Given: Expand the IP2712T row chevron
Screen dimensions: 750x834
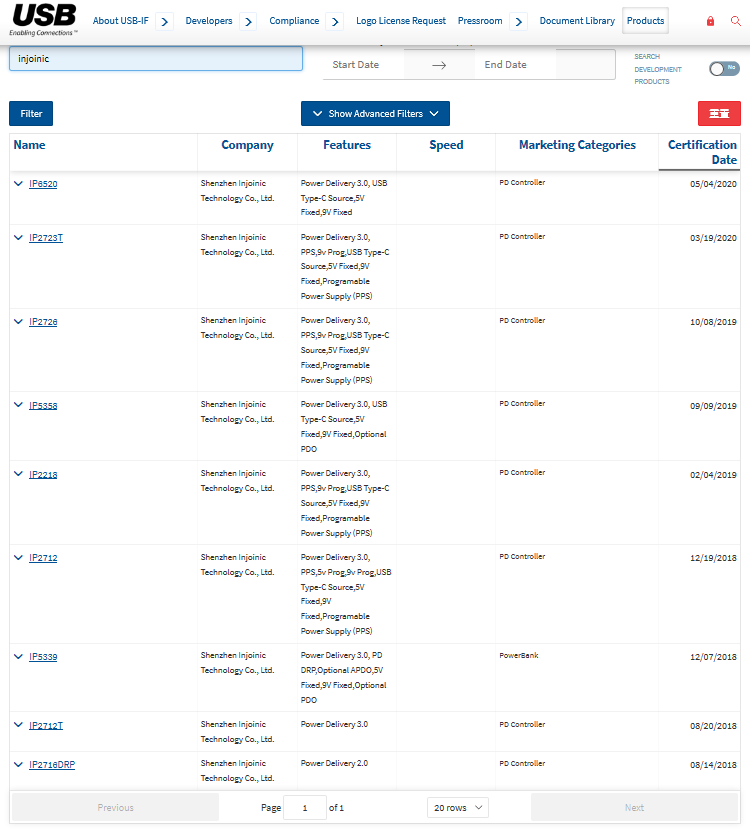Looking at the screenshot, I should (x=18, y=725).
